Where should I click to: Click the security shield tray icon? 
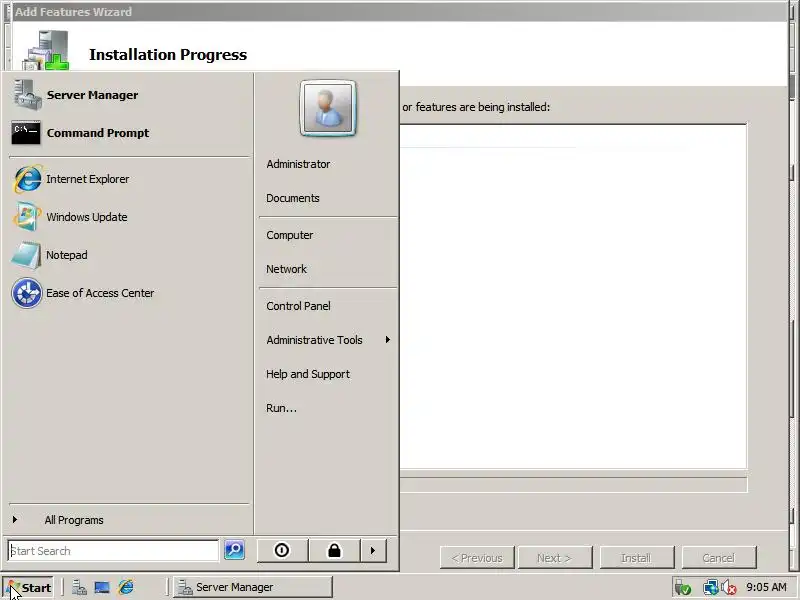(683, 588)
